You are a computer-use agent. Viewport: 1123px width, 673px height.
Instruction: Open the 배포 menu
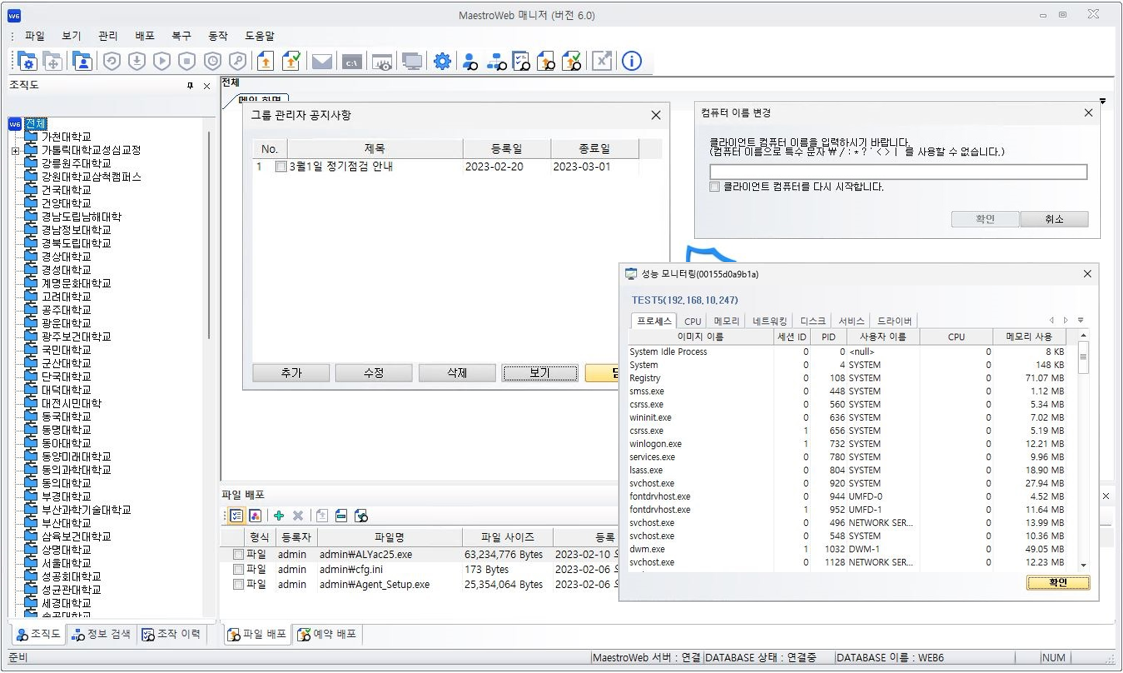(x=144, y=36)
